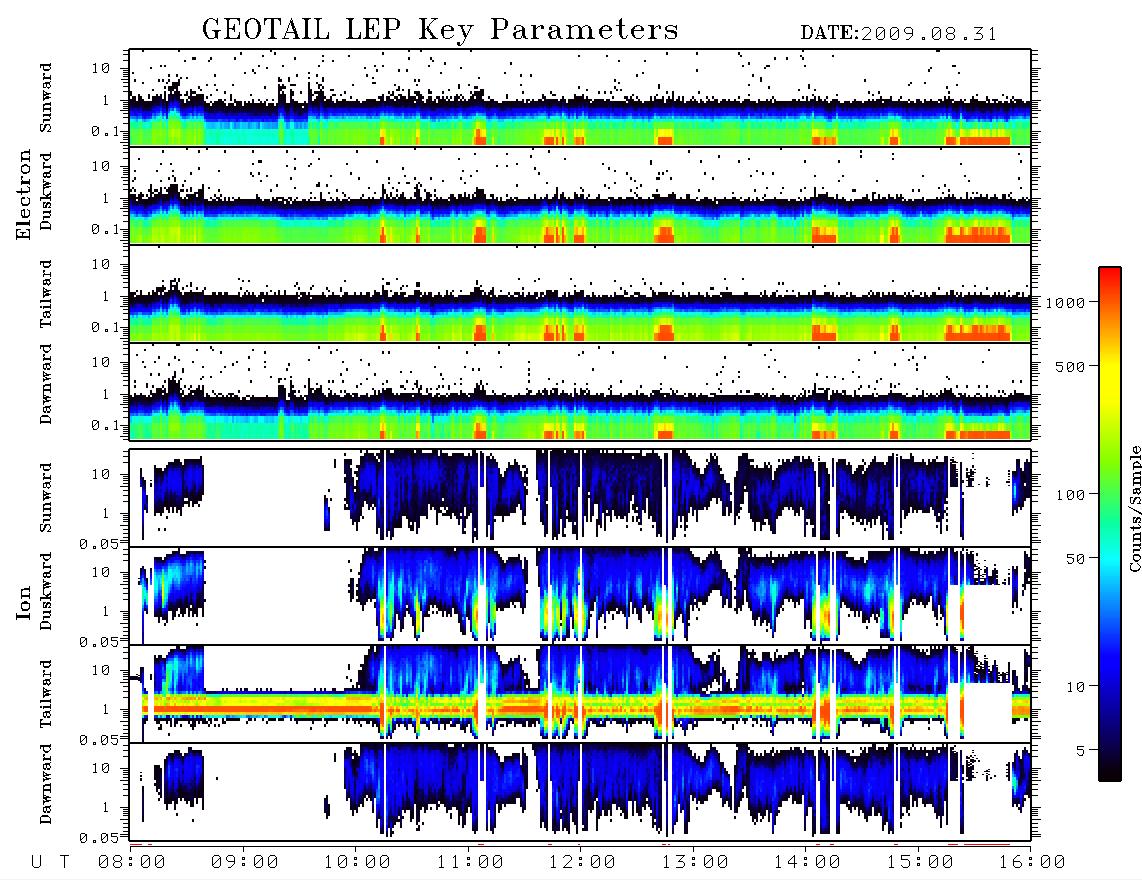Click the Ion "Sunward" panel label
This screenshot has width=1142, height=880.
coord(46,498)
